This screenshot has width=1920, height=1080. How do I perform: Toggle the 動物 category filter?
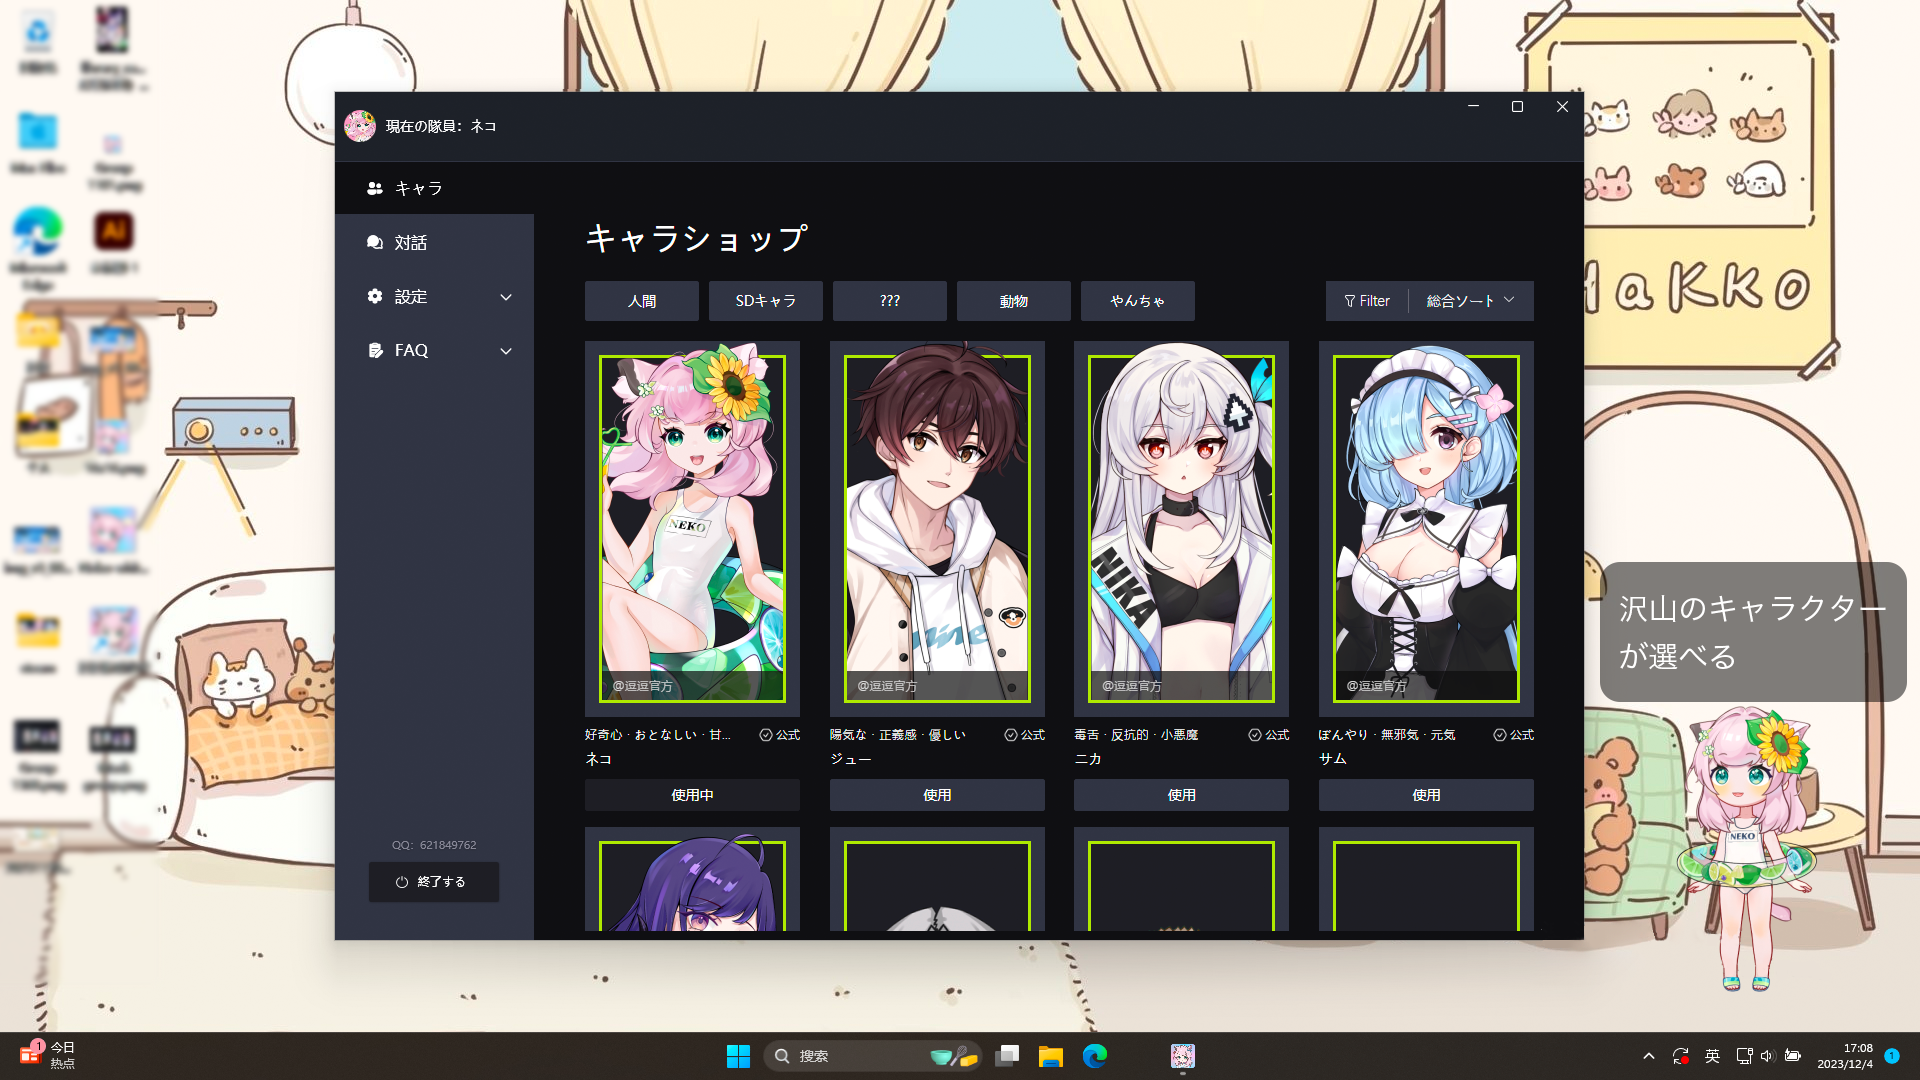(1013, 301)
